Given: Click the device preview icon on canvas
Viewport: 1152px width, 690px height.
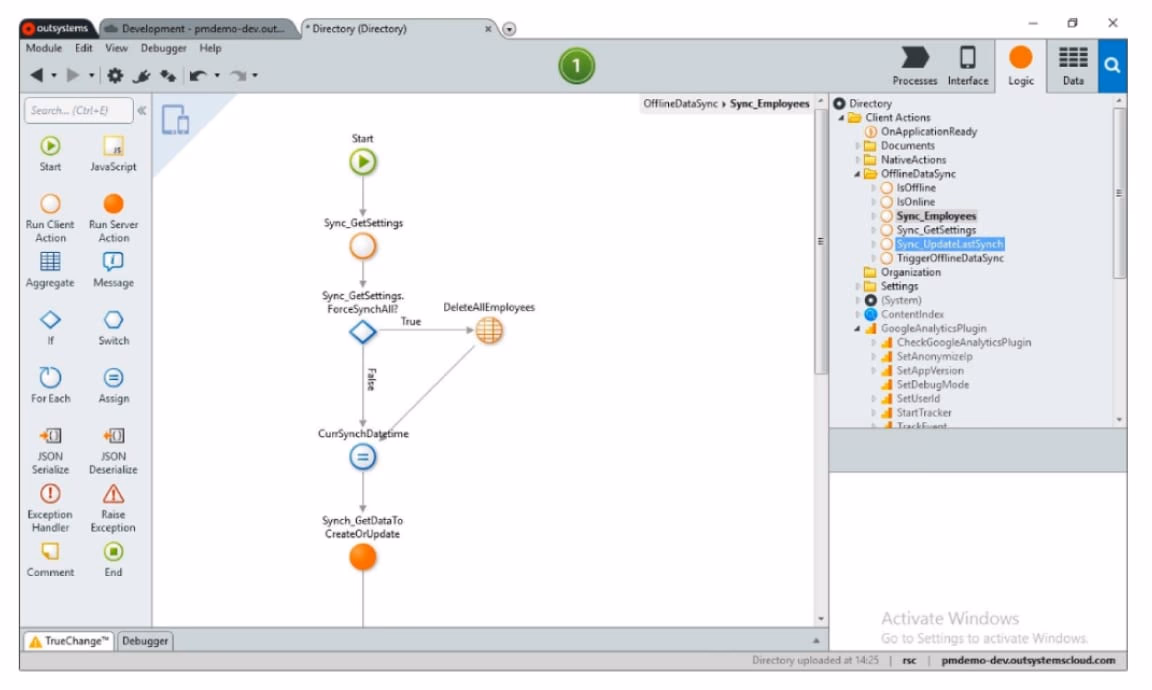Looking at the screenshot, I should pos(176,120).
